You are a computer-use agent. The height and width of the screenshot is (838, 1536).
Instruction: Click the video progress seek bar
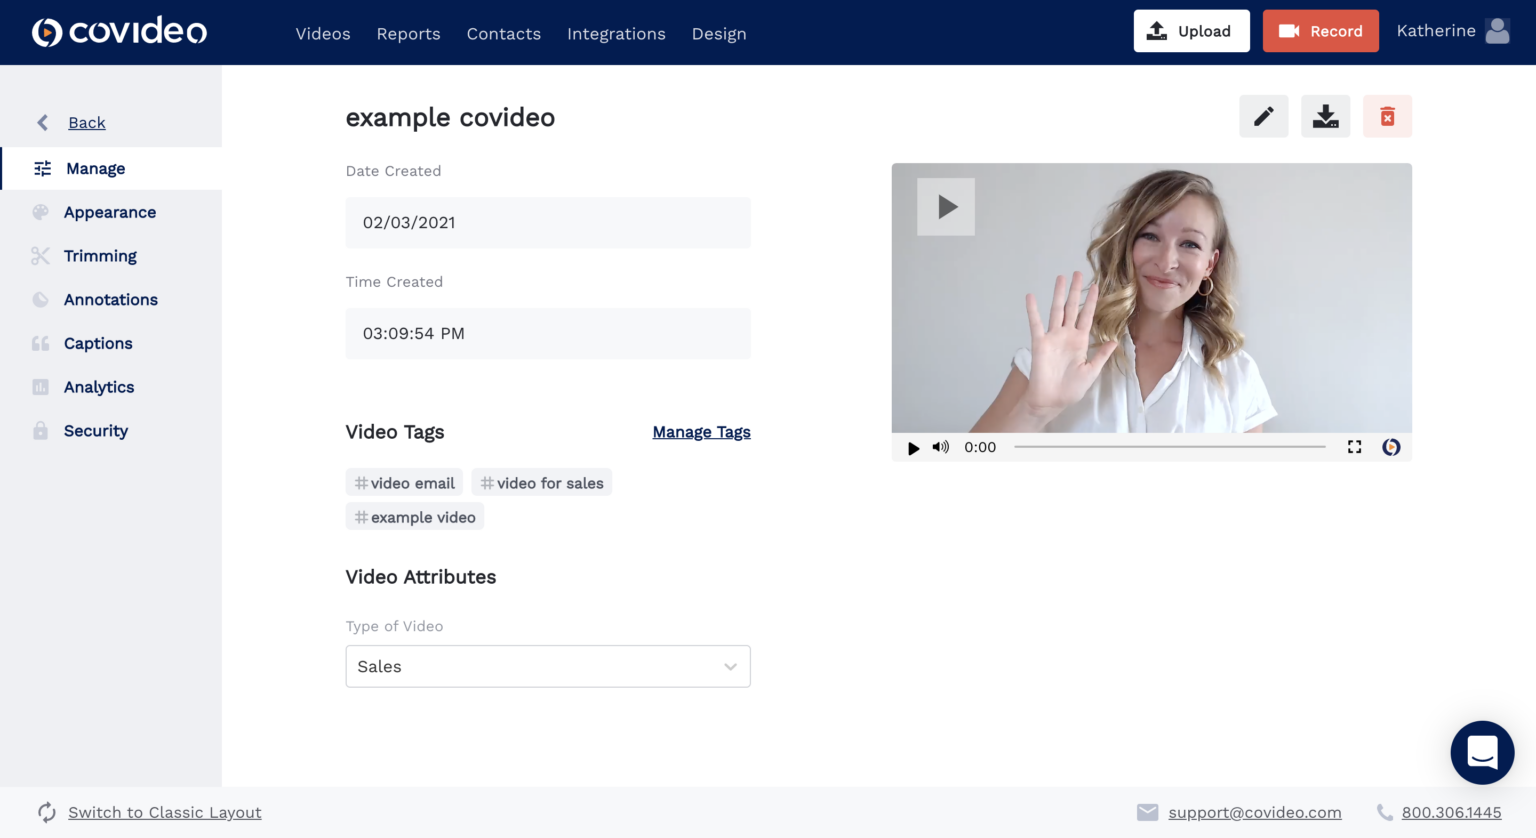(x=1170, y=447)
